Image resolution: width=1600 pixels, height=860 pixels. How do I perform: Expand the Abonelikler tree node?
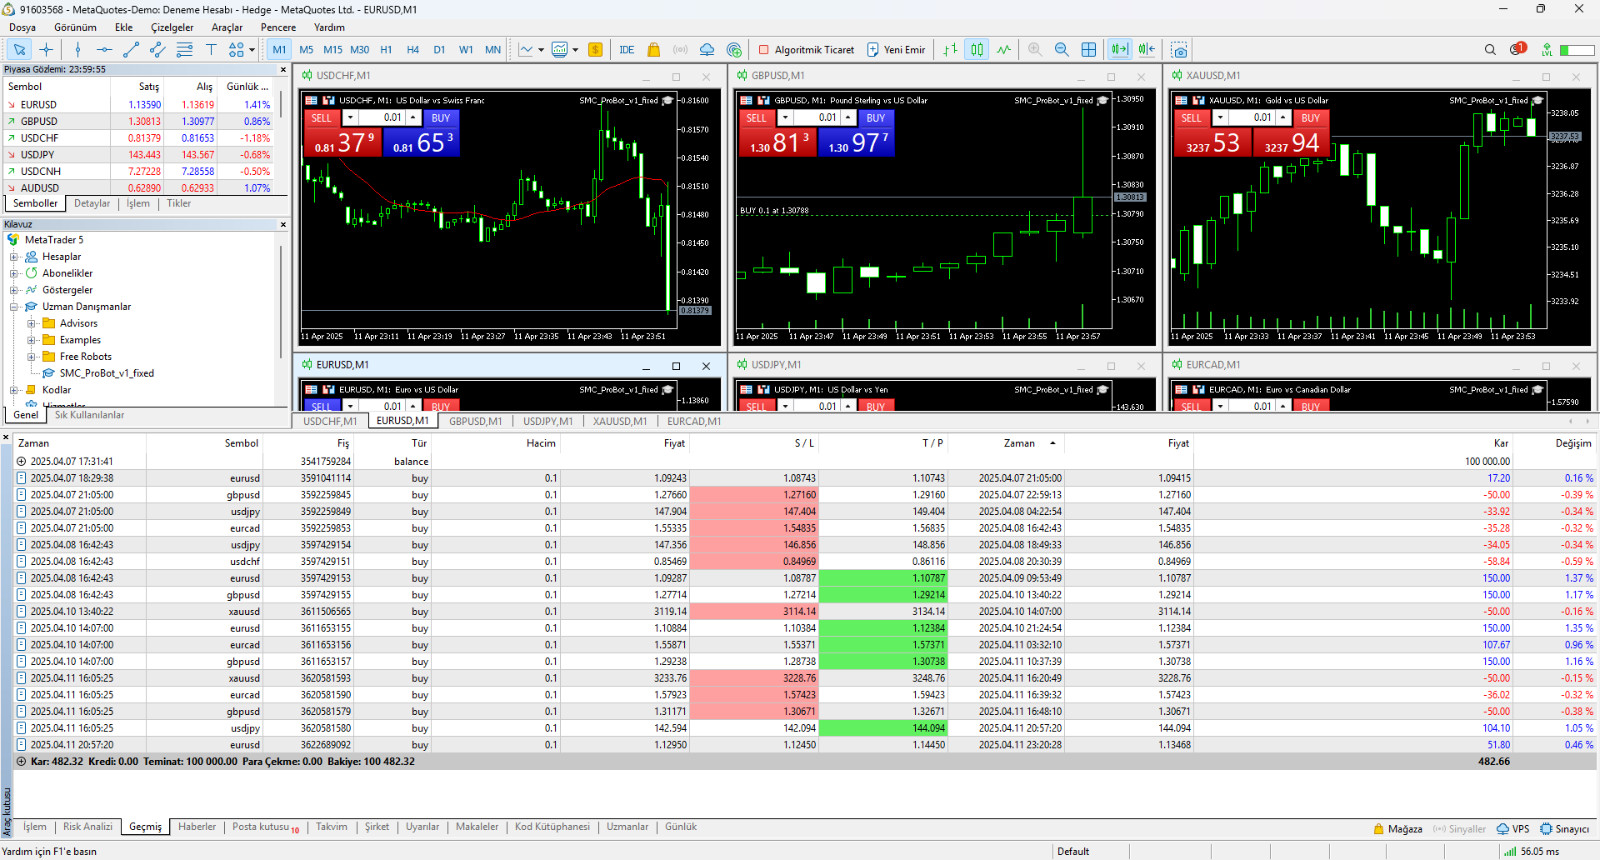[14, 273]
